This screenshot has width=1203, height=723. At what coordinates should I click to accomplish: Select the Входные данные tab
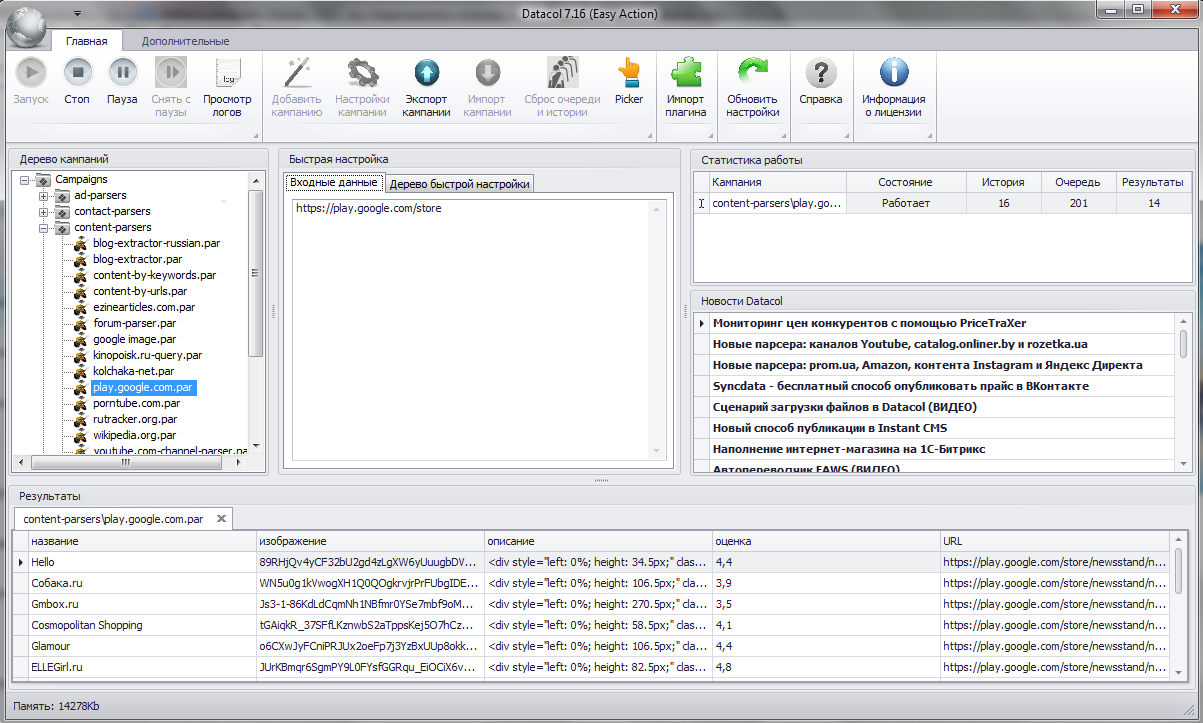334,183
